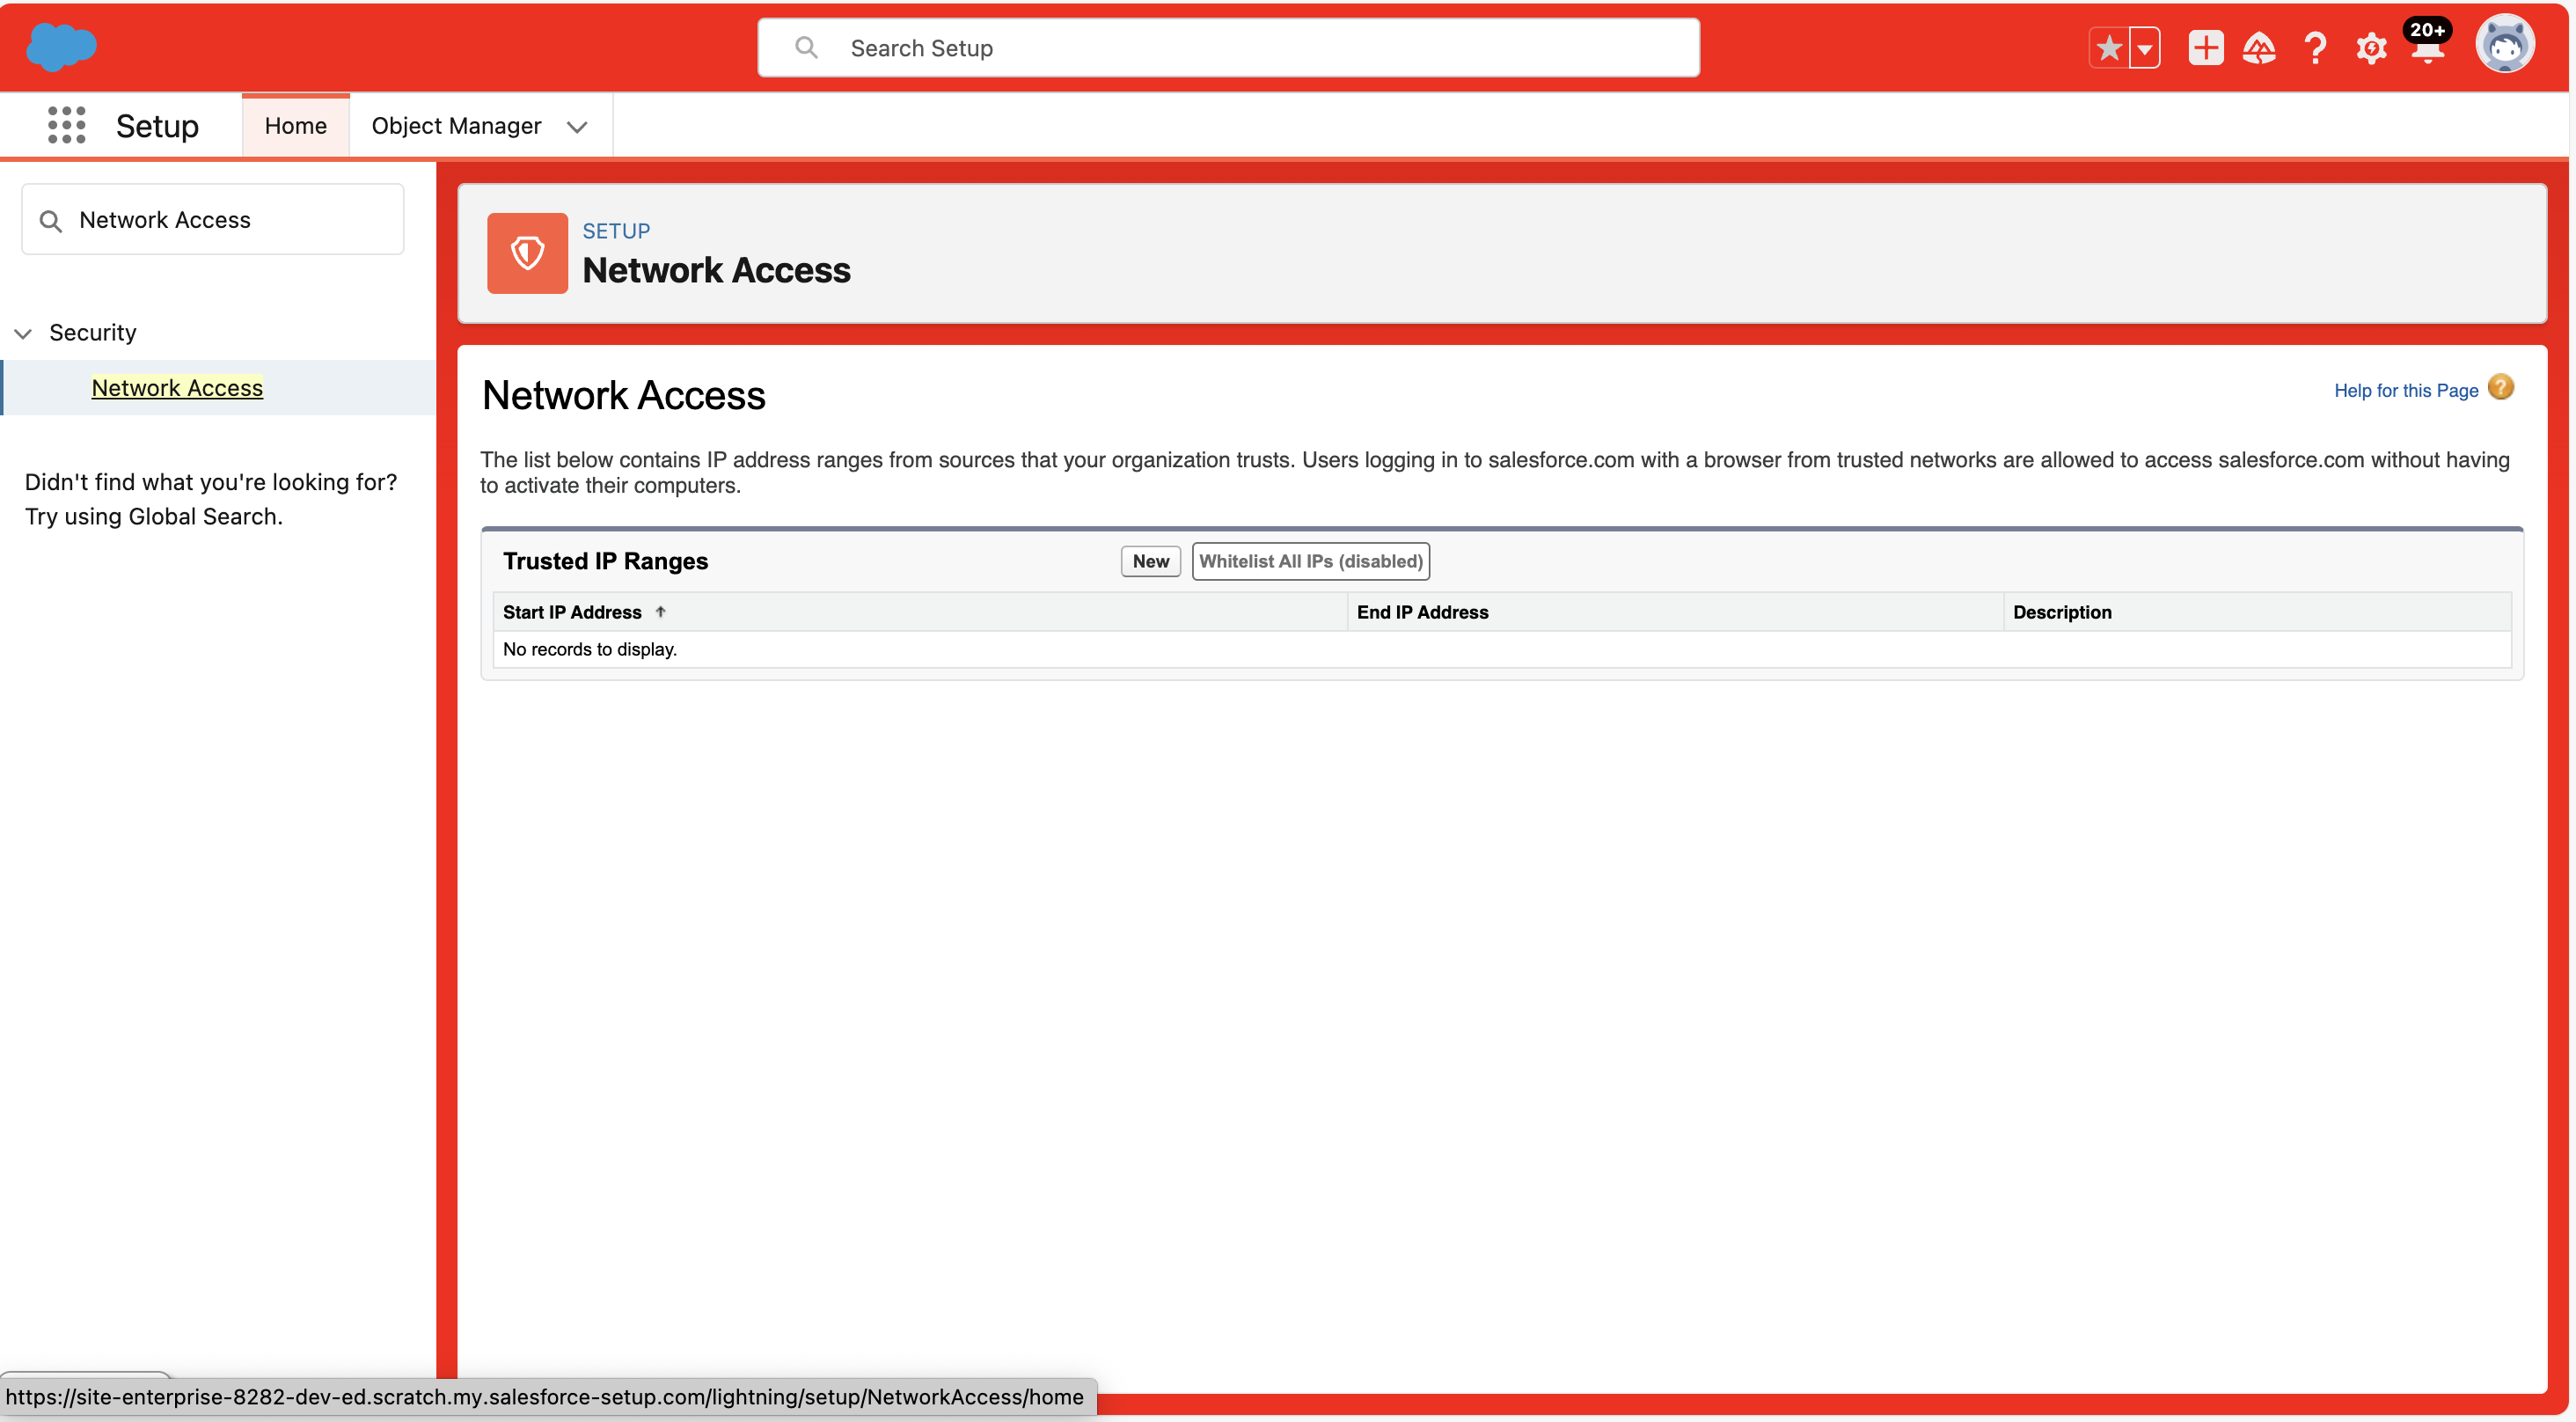Open the favorites list dropdown arrow
The width and height of the screenshot is (2576, 1422).
coord(2144,47)
